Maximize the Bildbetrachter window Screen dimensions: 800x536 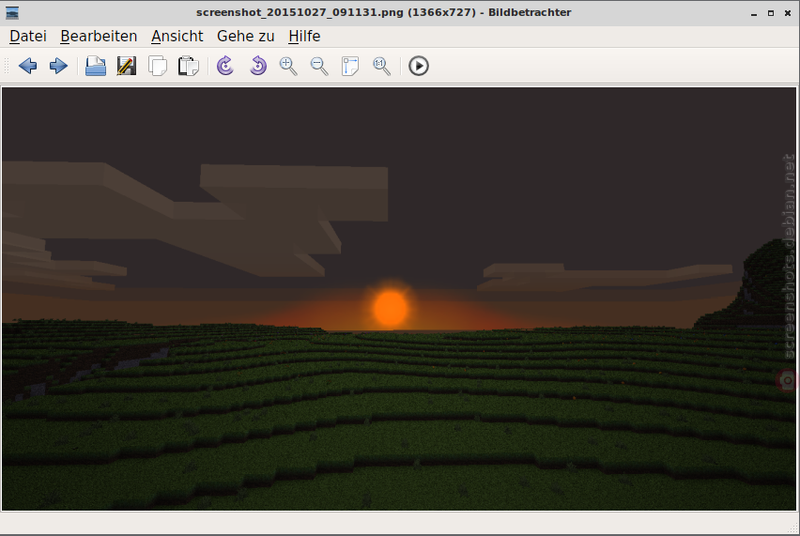(x=771, y=13)
